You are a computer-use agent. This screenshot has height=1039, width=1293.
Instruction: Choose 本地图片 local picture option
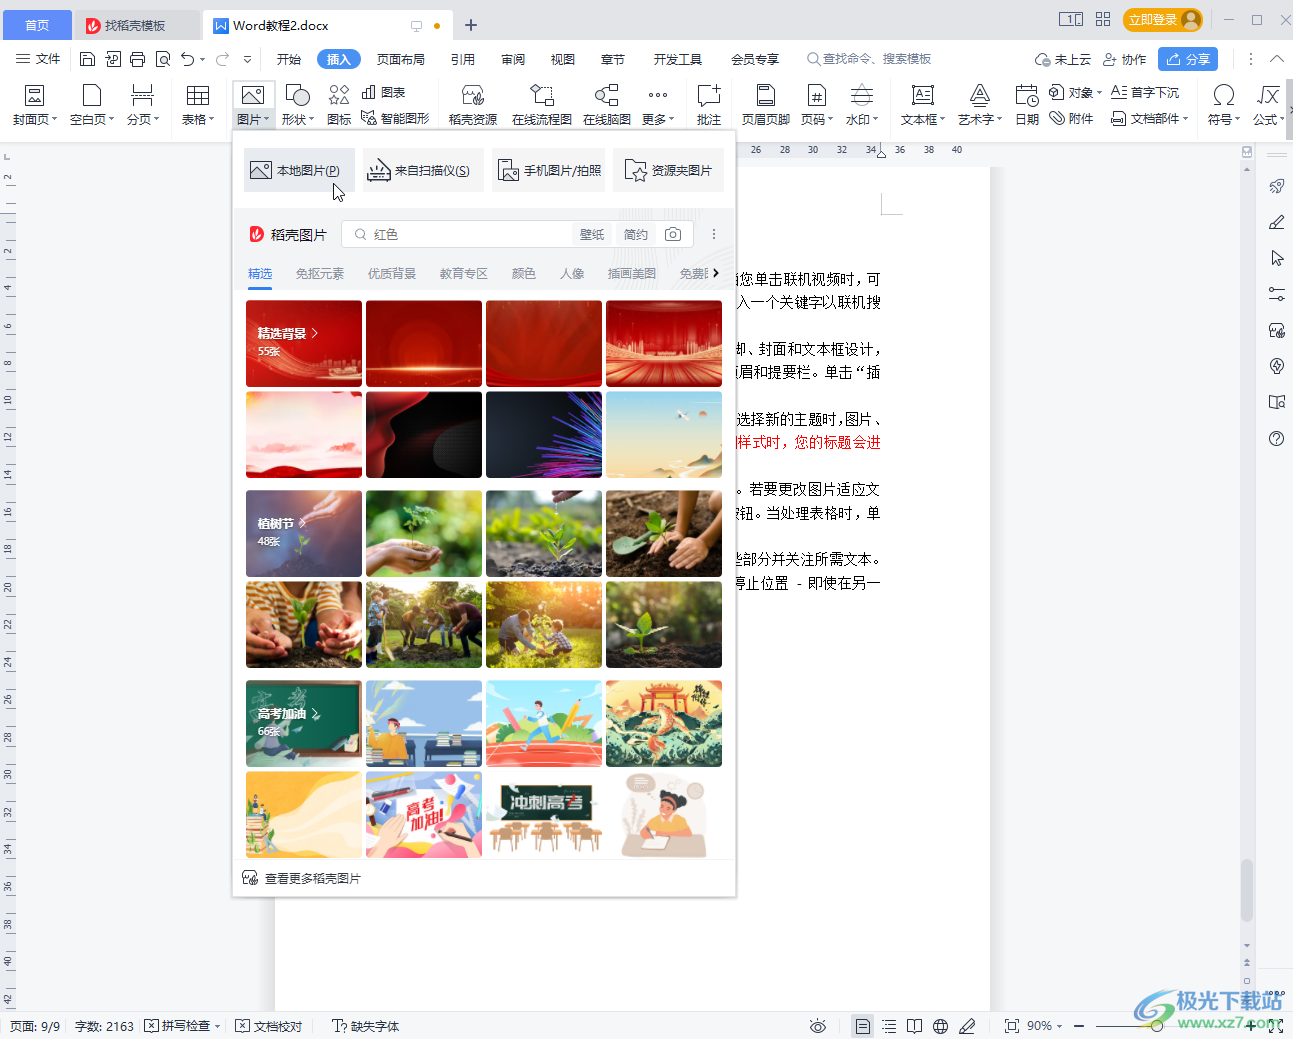click(x=299, y=170)
